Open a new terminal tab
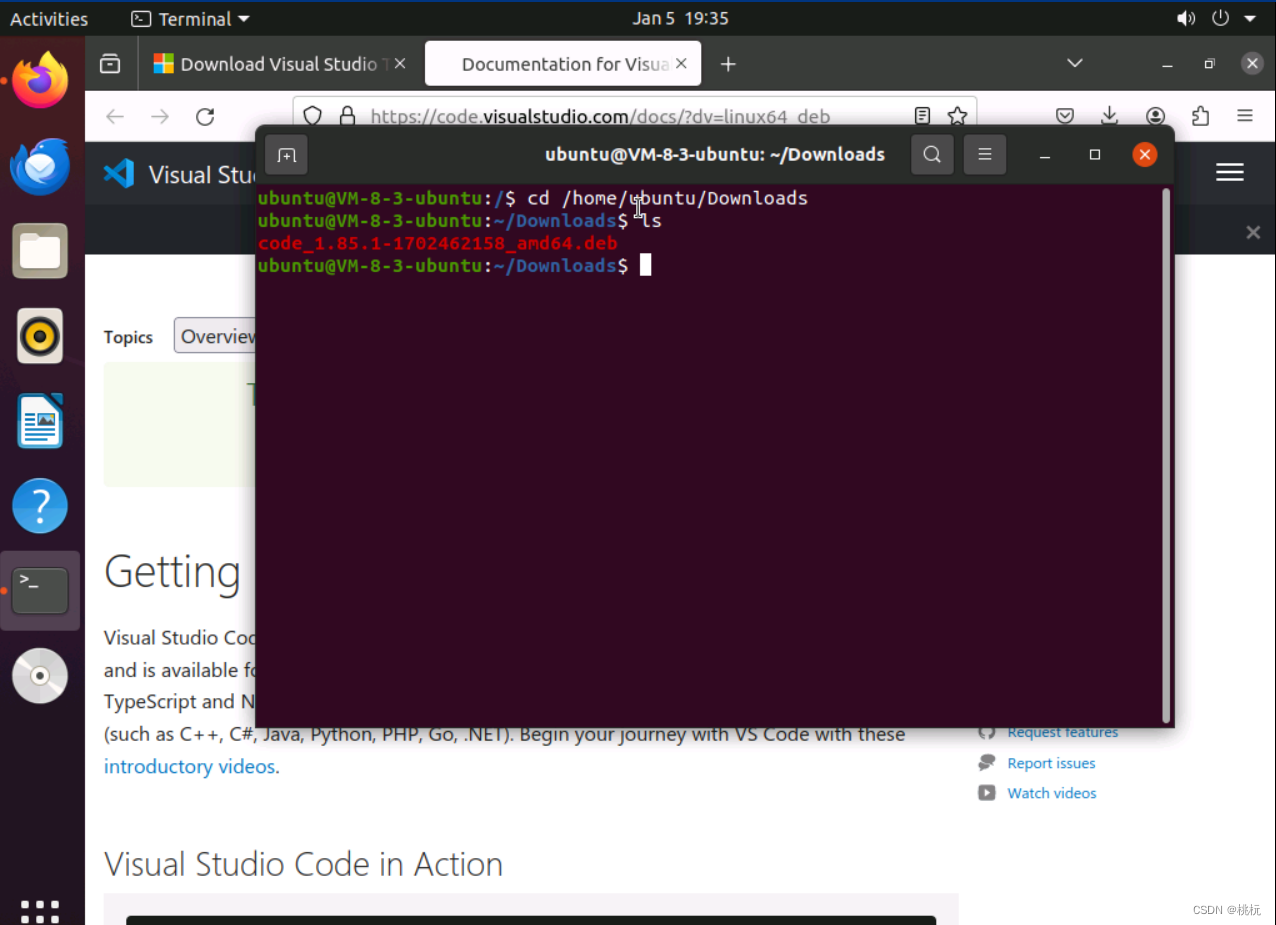The image size is (1276, 925). point(286,155)
